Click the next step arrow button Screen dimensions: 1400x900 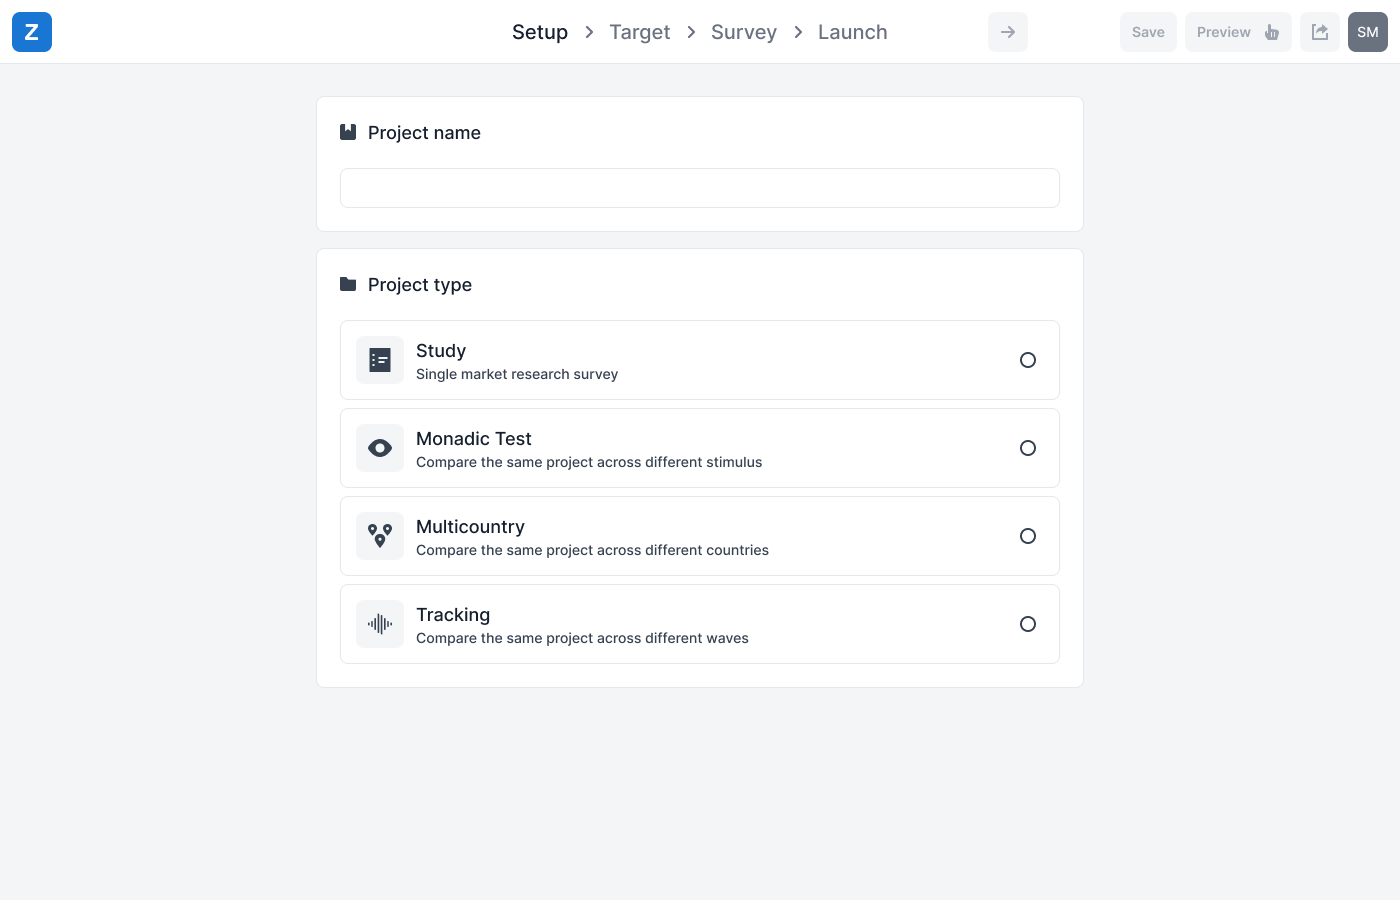tap(1007, 32)
